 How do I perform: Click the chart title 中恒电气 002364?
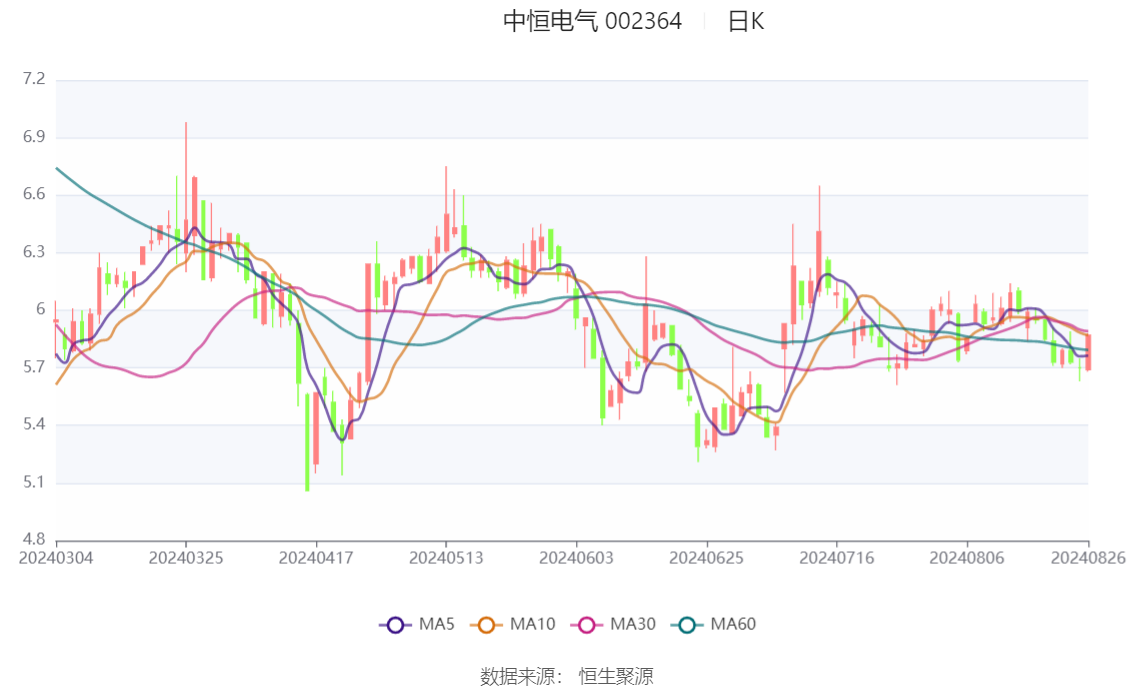pyautogui.click(x=592, y=21)
